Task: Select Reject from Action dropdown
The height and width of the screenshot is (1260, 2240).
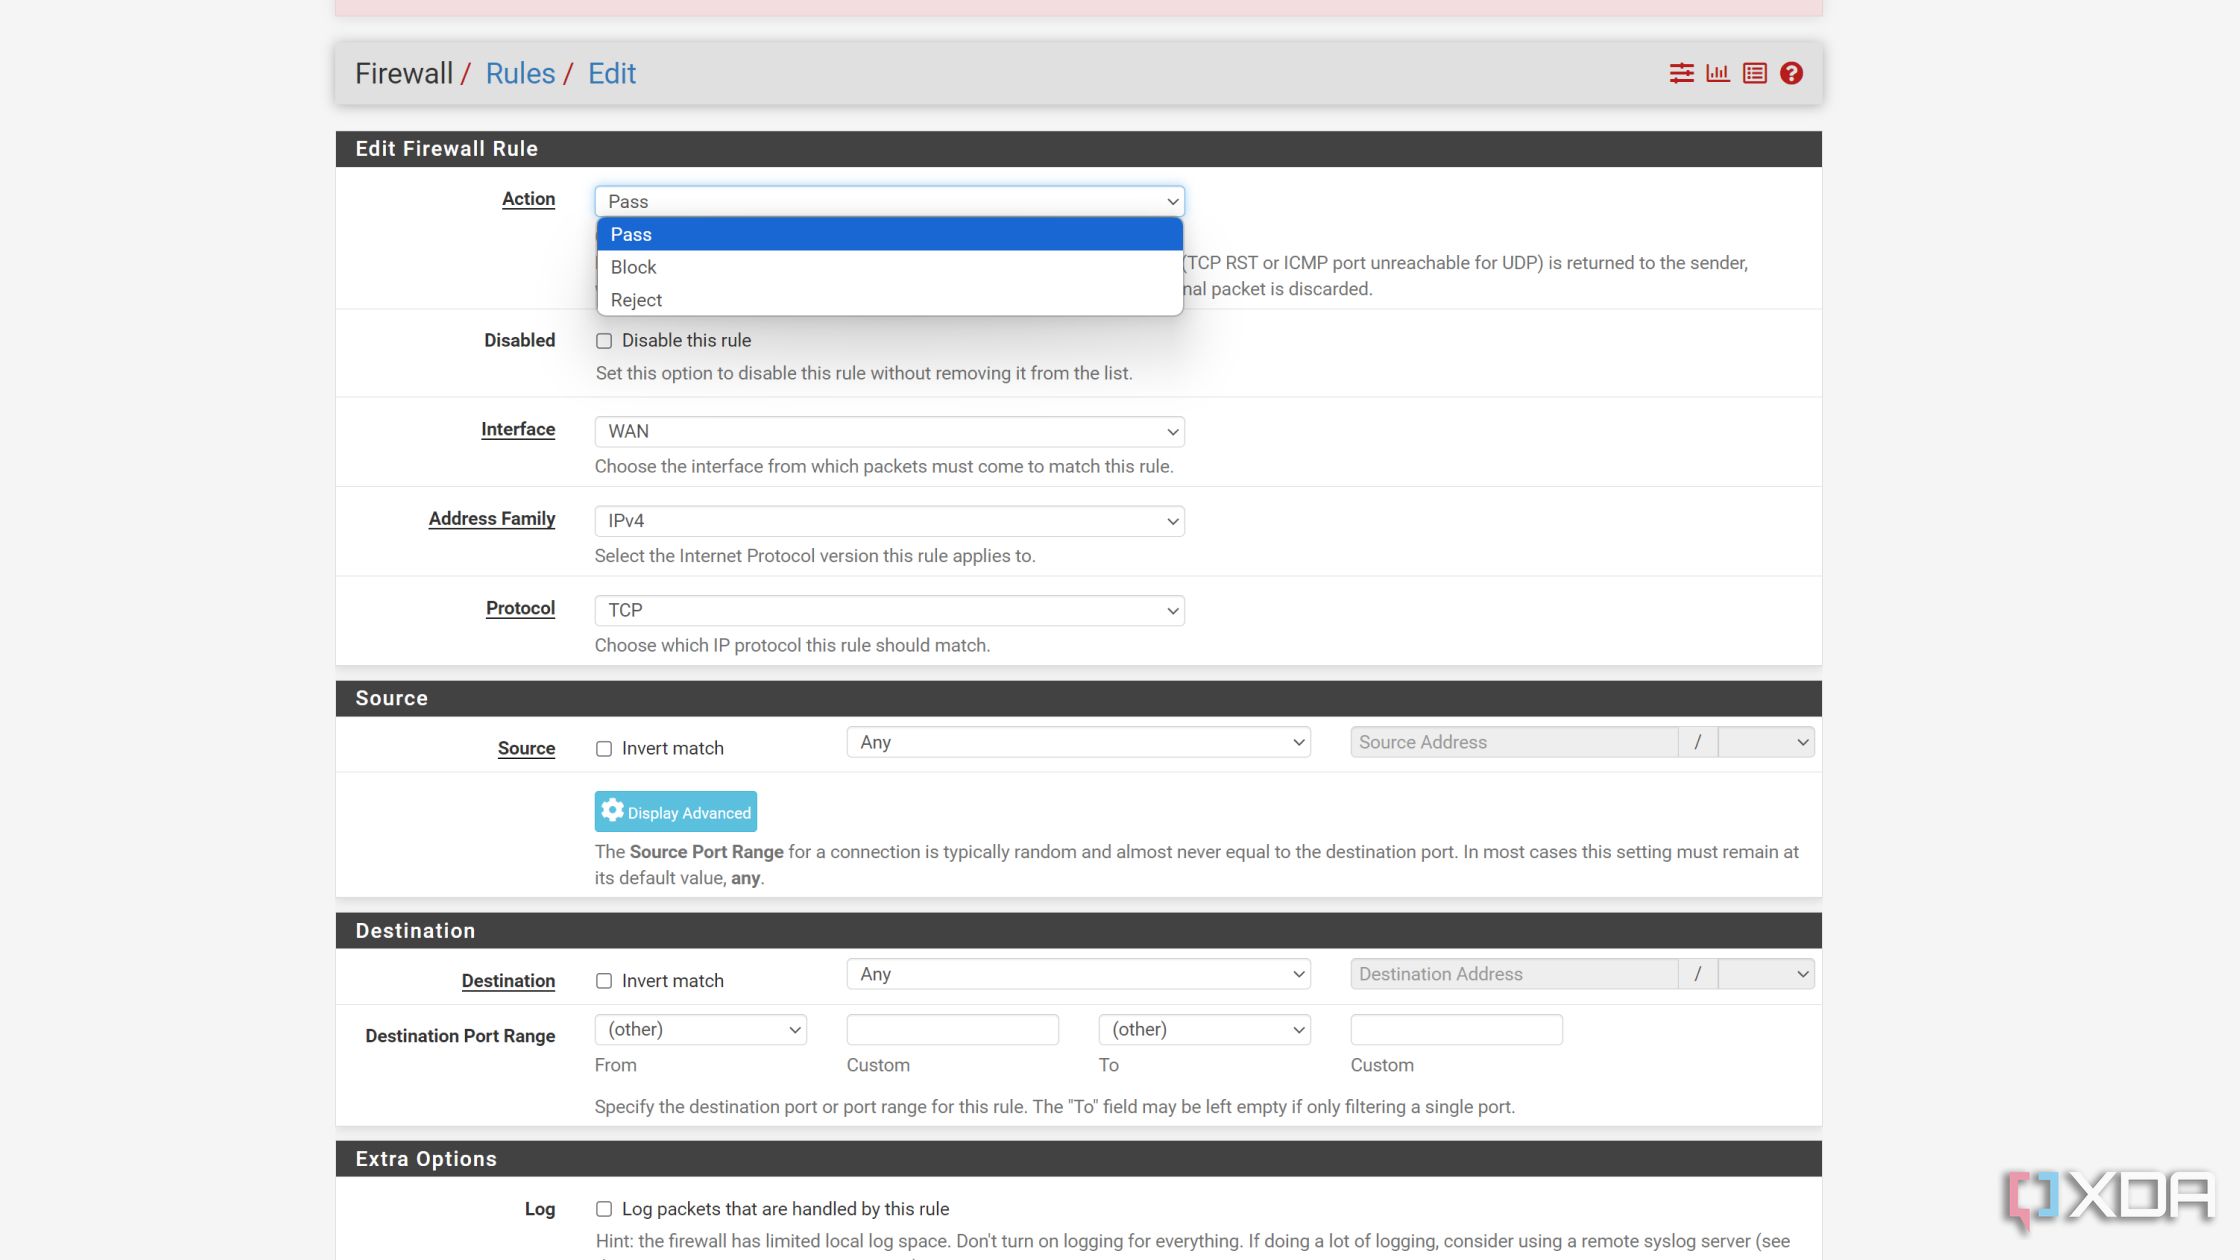Action: [635, 298]
